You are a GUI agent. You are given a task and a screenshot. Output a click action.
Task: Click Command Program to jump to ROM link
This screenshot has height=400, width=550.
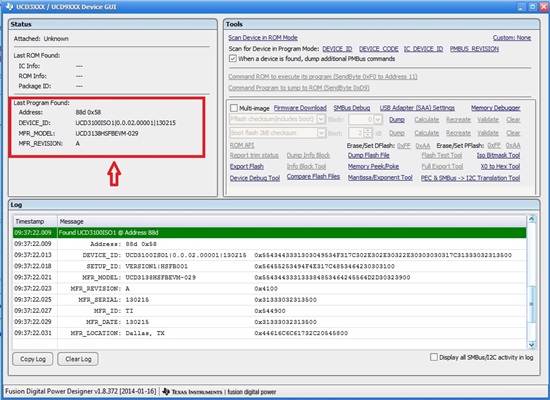pos(299,88)
